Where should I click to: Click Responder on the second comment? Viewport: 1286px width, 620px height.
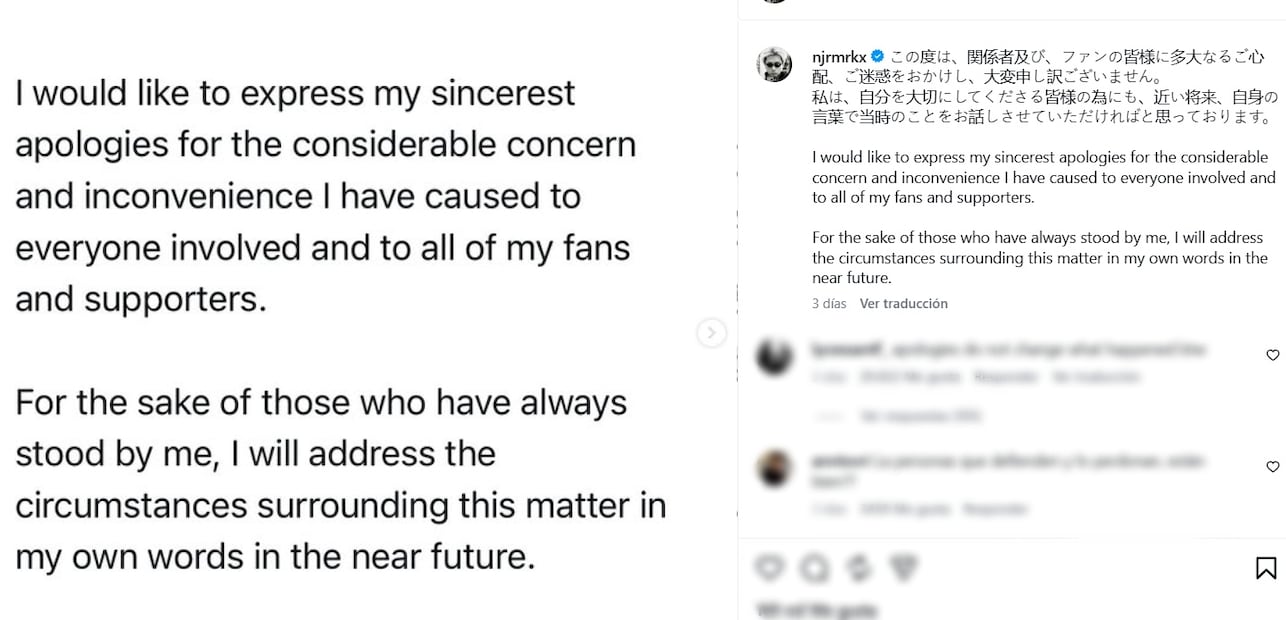995,509
